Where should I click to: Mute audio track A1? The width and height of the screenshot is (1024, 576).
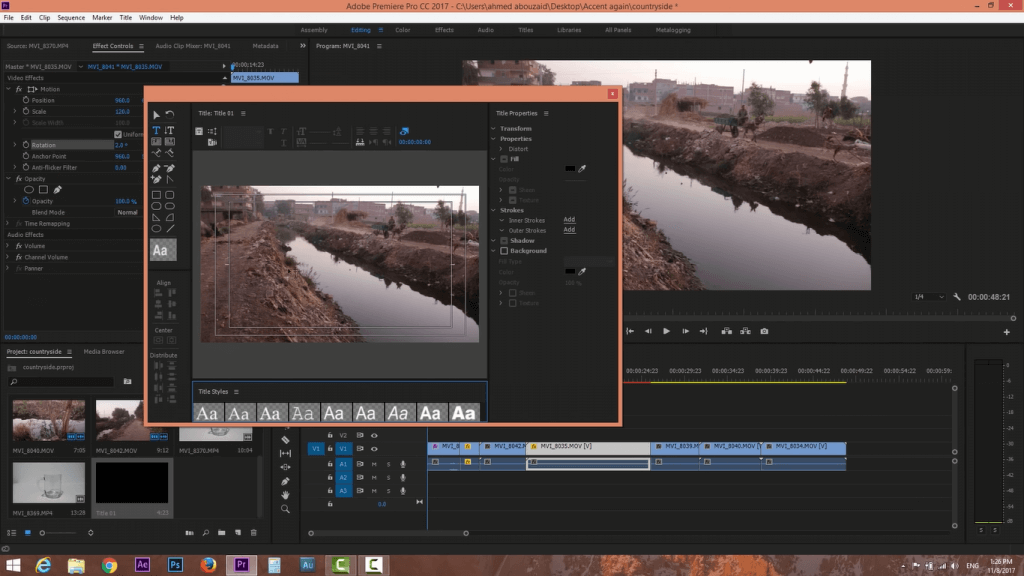tap(374, 464)
